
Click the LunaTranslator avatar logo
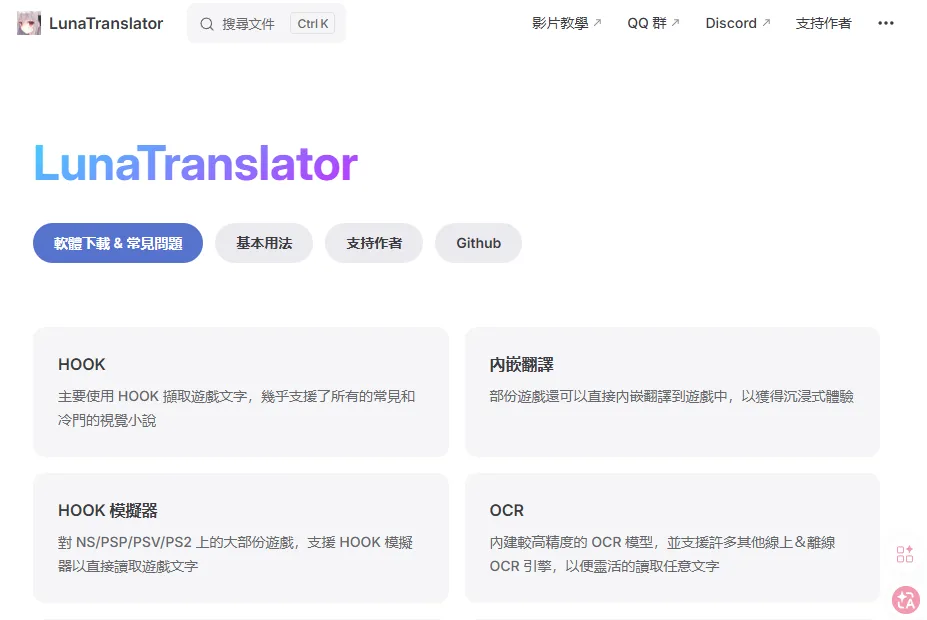pyautogui.click(x=29, y=23)
